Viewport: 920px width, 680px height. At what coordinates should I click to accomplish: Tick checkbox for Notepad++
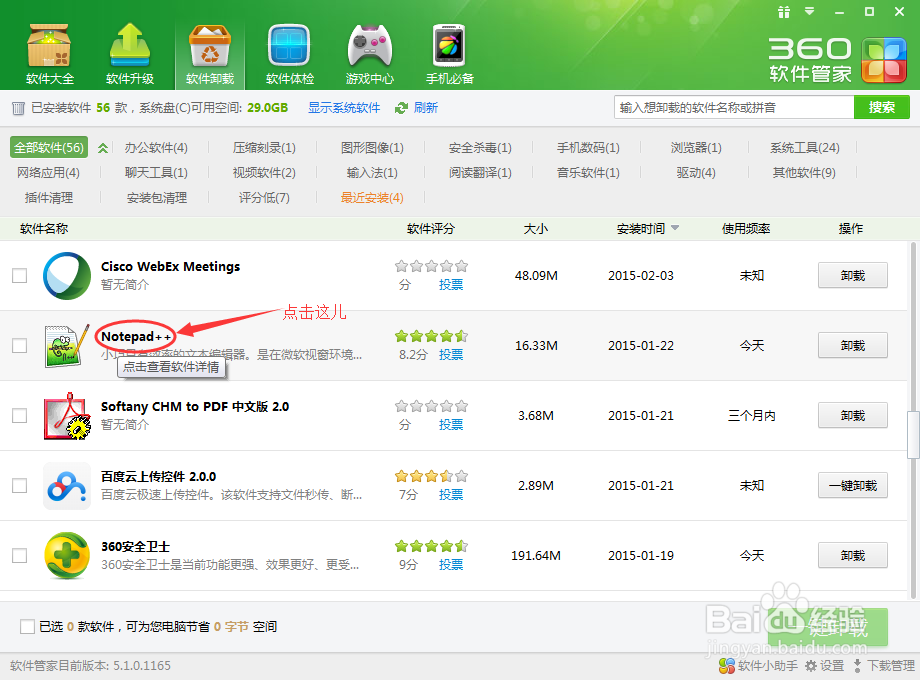(x=19, y=346)
